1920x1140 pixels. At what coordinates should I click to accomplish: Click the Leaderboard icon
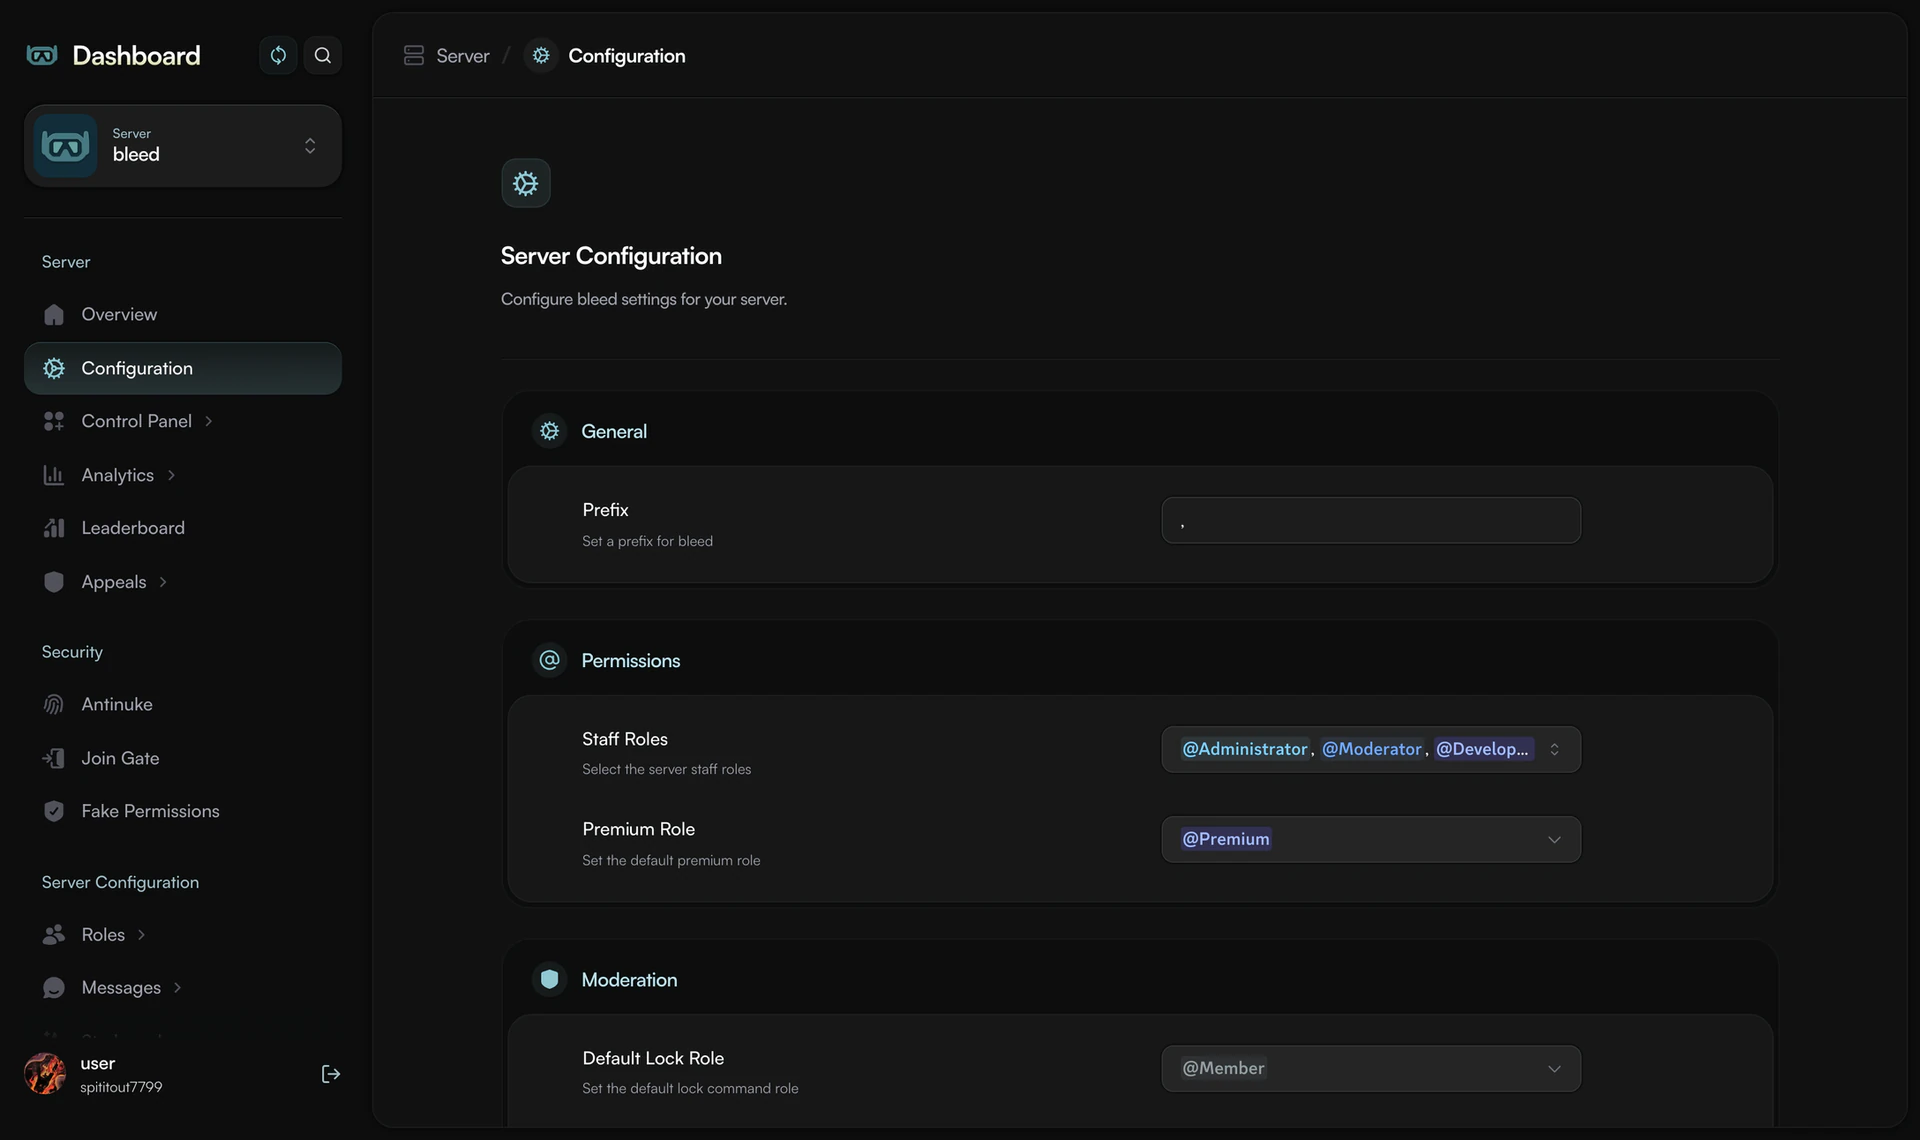click(x=54, y=528)
